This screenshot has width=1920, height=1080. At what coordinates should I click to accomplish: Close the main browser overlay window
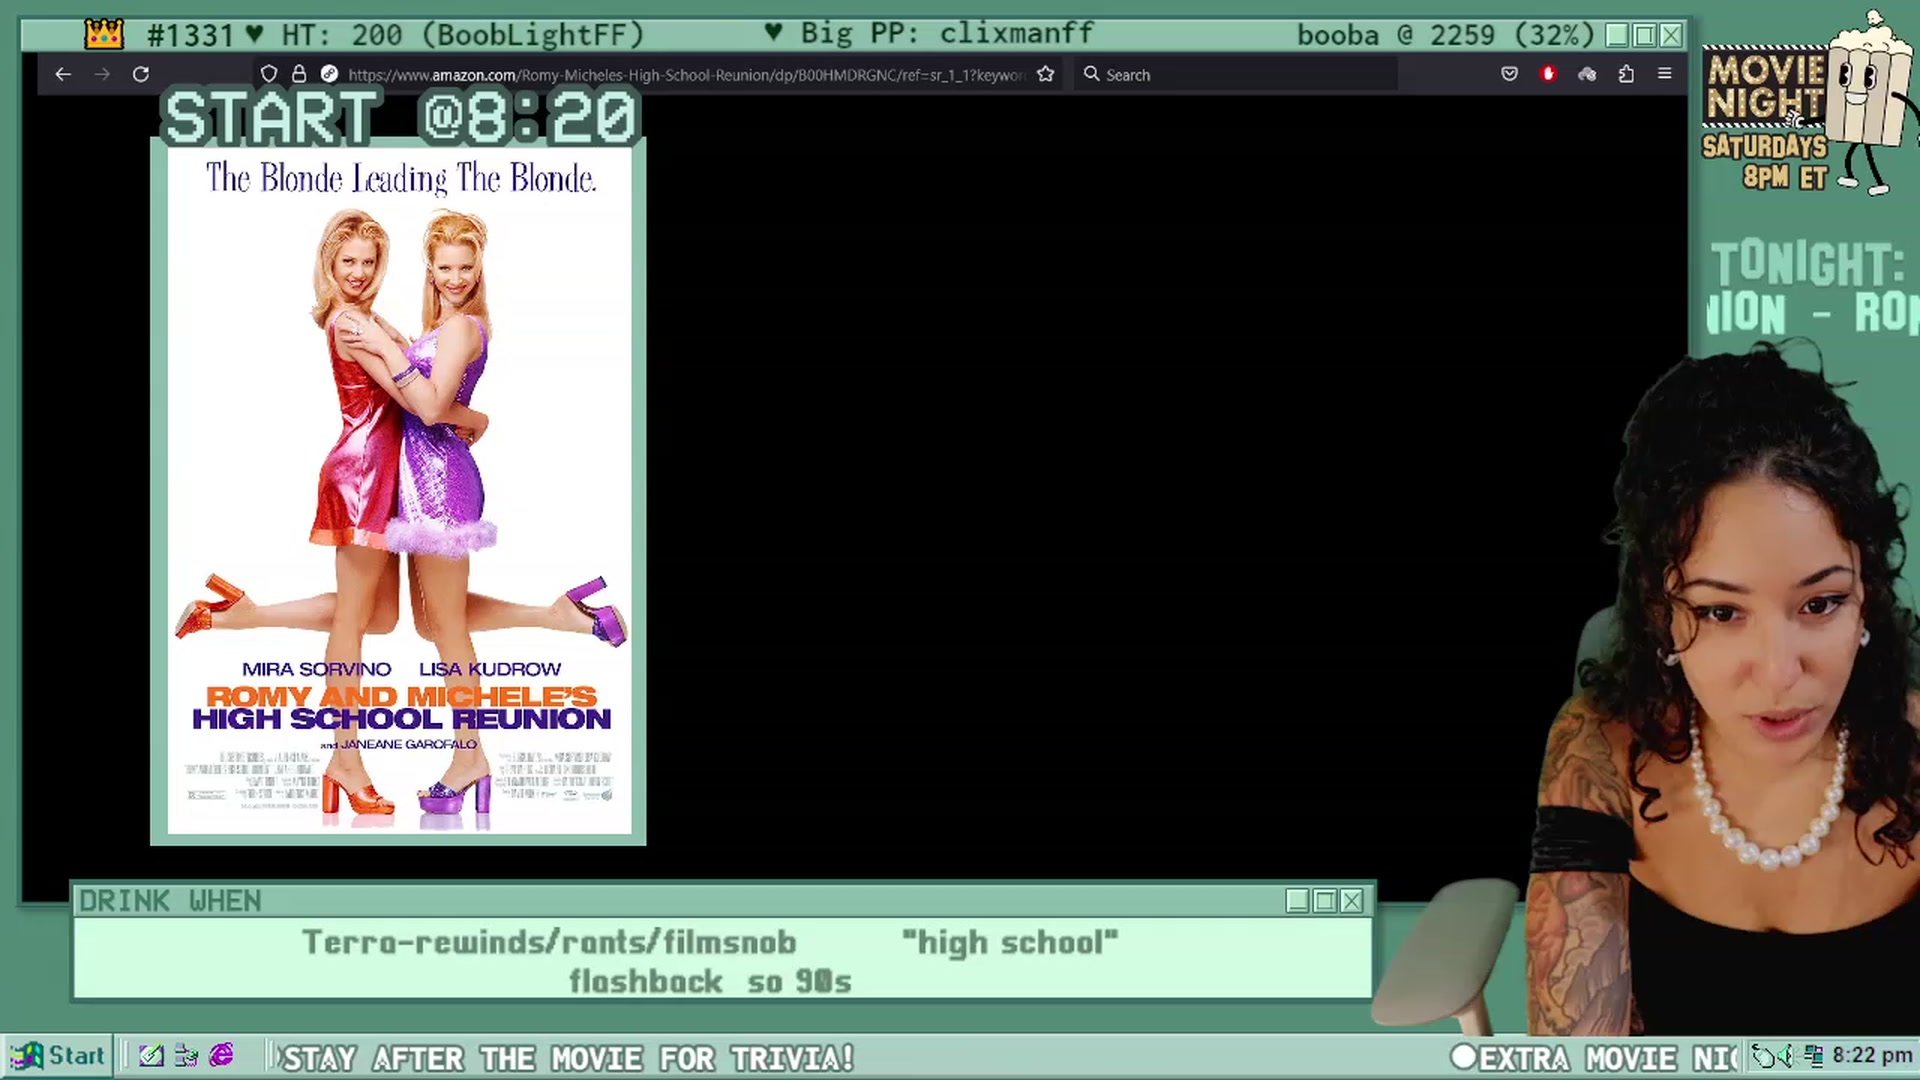click(1671, 36)
